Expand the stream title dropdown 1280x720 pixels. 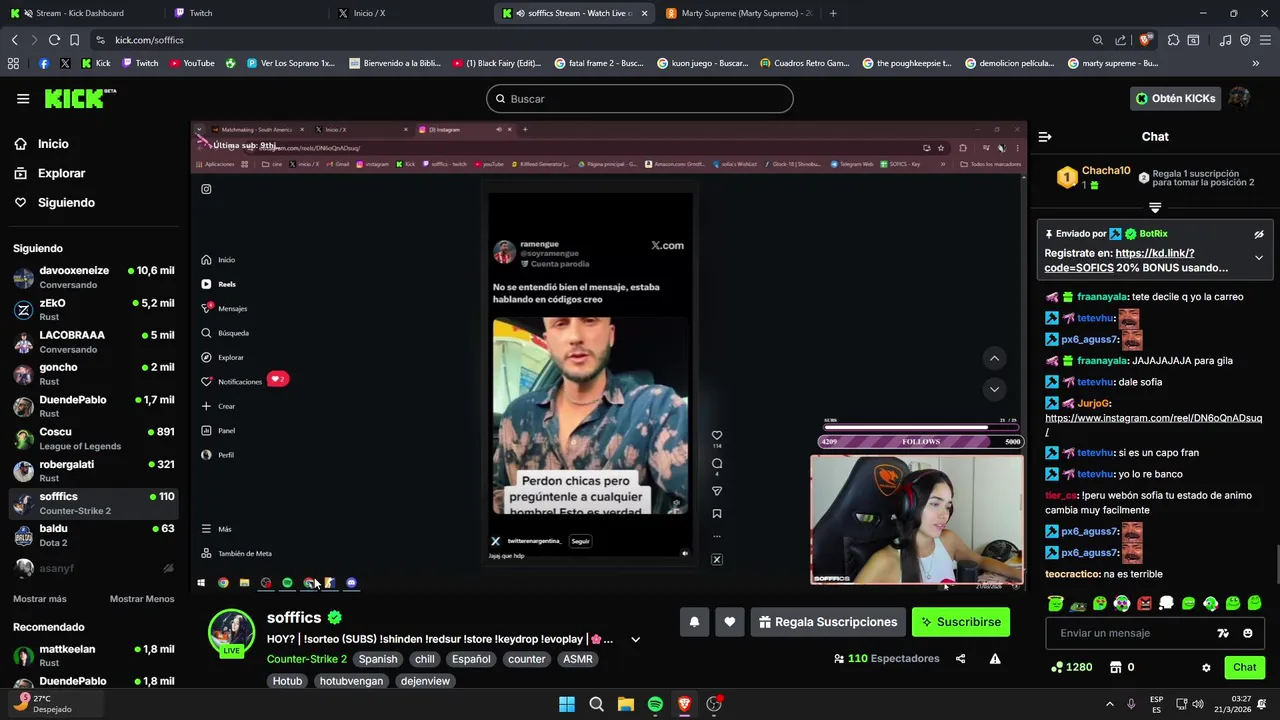(x=635, y=640)
